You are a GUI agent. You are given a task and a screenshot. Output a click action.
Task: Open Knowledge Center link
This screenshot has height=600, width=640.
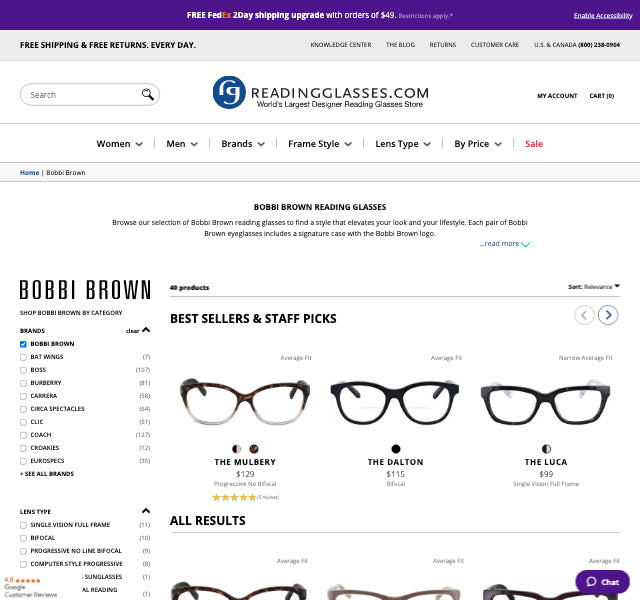(341, 44)
